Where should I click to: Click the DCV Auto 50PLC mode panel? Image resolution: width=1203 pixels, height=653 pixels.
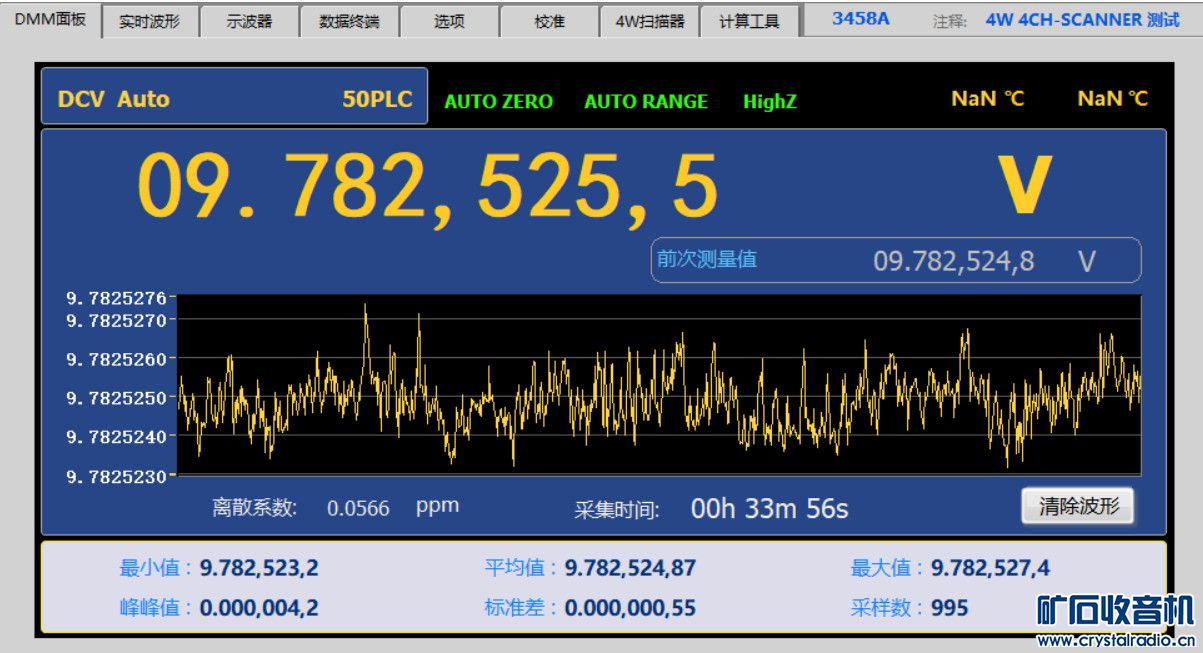234,97
